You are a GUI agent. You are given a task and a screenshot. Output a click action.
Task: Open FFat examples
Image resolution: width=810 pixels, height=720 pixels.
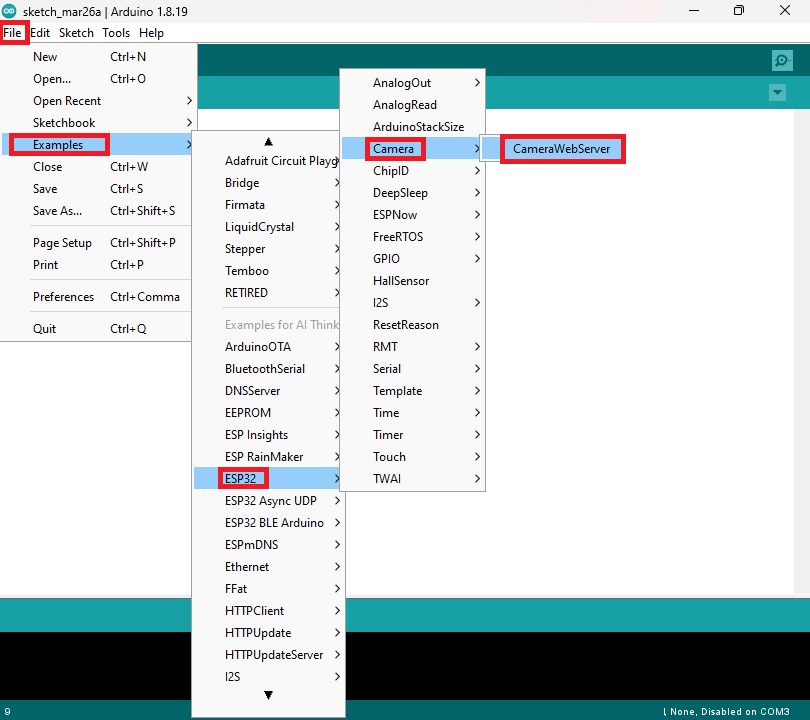point(269,589)
